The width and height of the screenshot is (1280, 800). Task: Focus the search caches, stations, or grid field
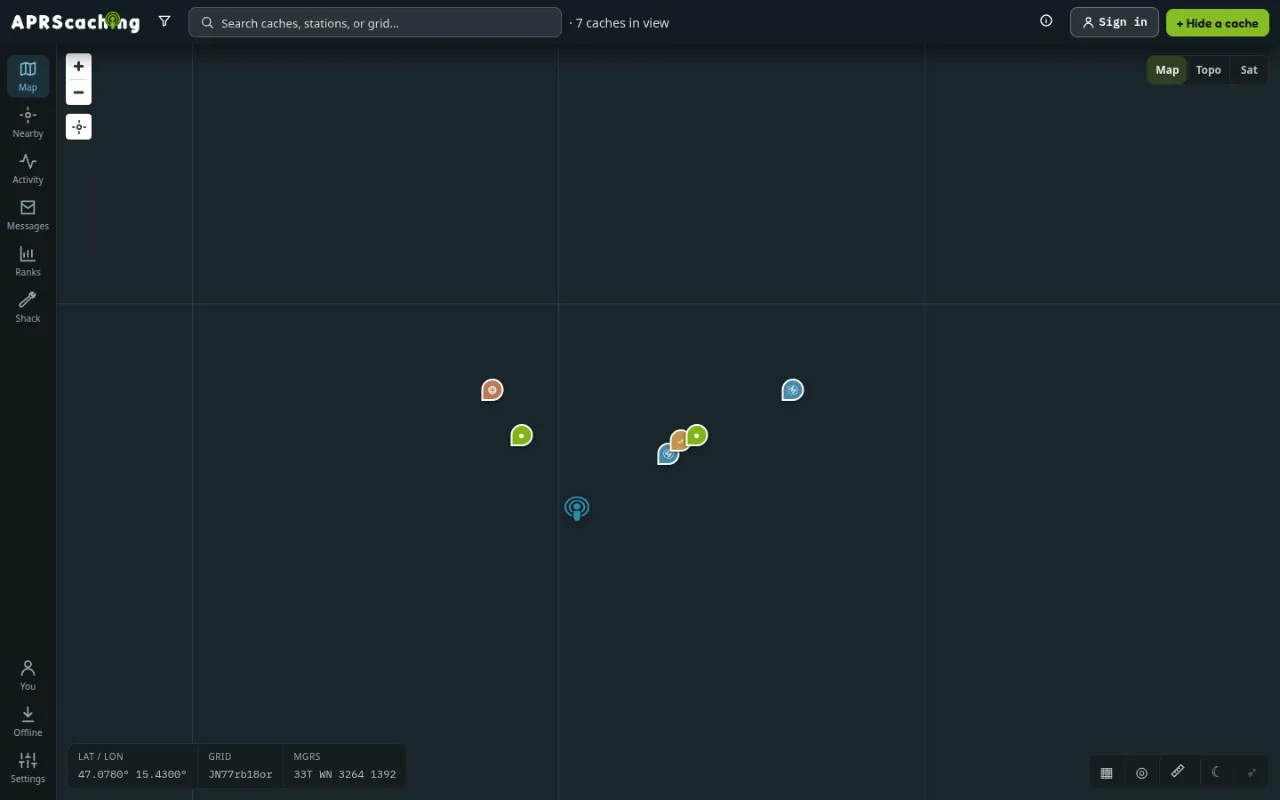375,22
